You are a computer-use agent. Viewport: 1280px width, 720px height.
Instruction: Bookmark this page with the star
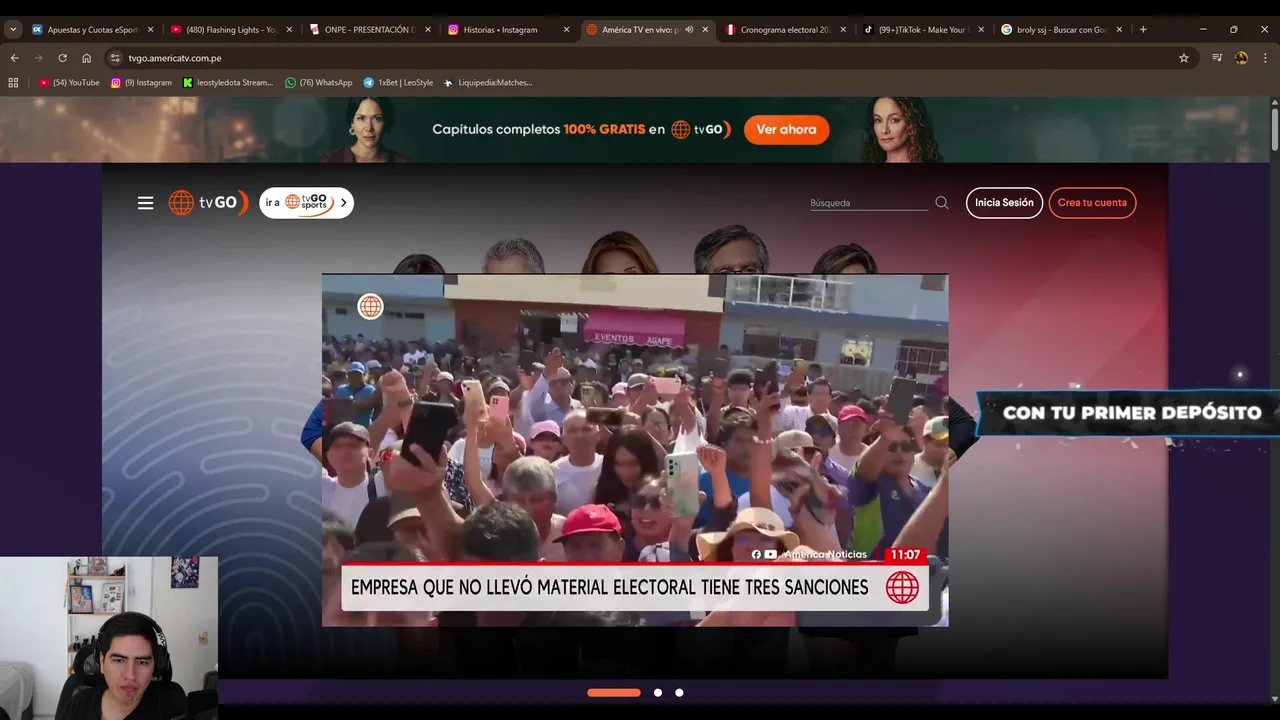click(x=1184, y=58)
